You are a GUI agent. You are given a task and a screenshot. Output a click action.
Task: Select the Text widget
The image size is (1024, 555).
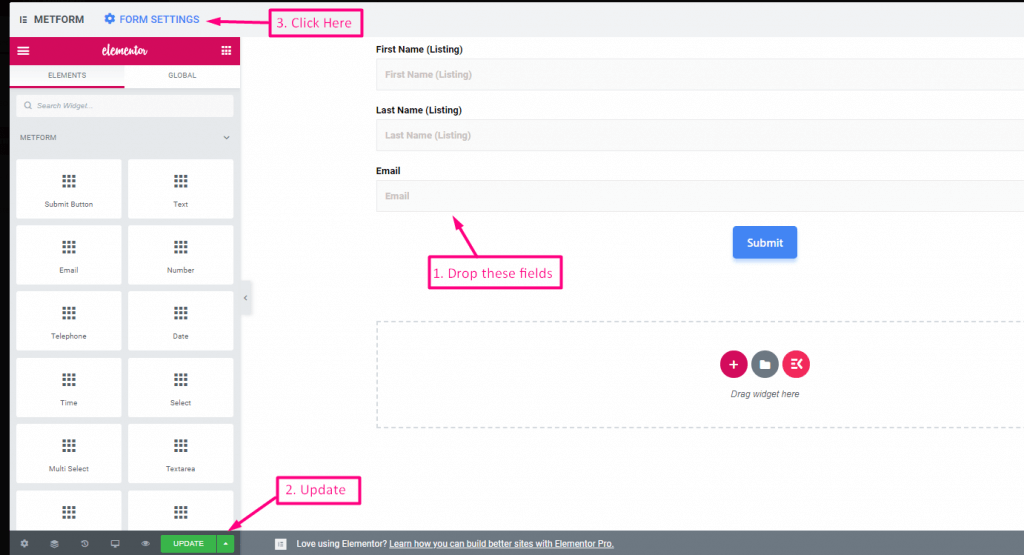coord(180,189)
